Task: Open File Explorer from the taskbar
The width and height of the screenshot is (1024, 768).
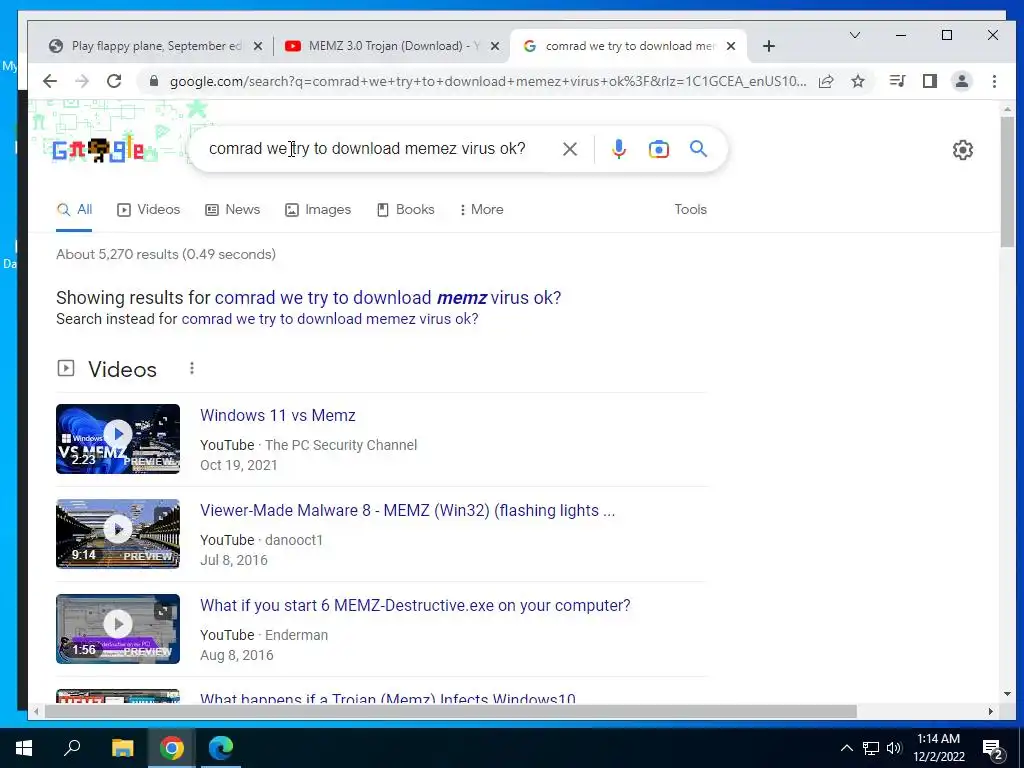Action: [x=122, y=748]
